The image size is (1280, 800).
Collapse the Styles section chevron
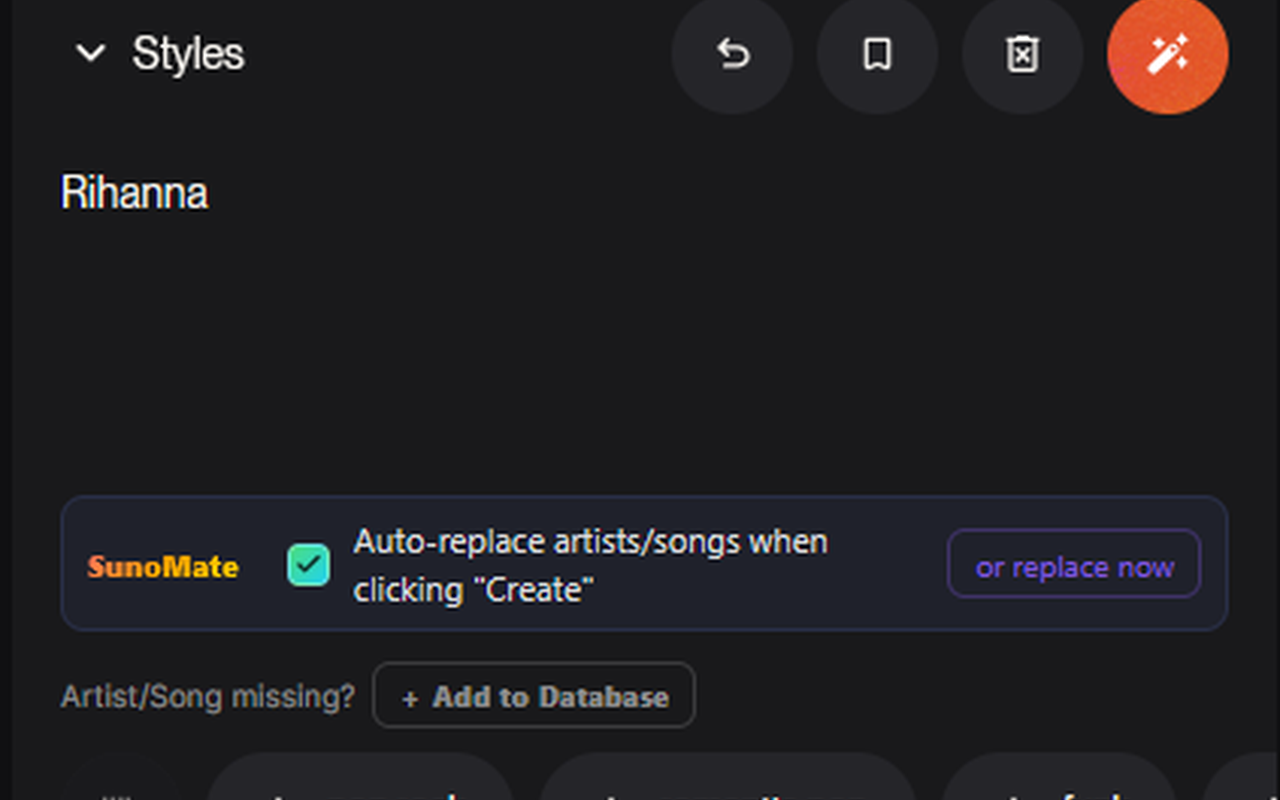point(90,53)
